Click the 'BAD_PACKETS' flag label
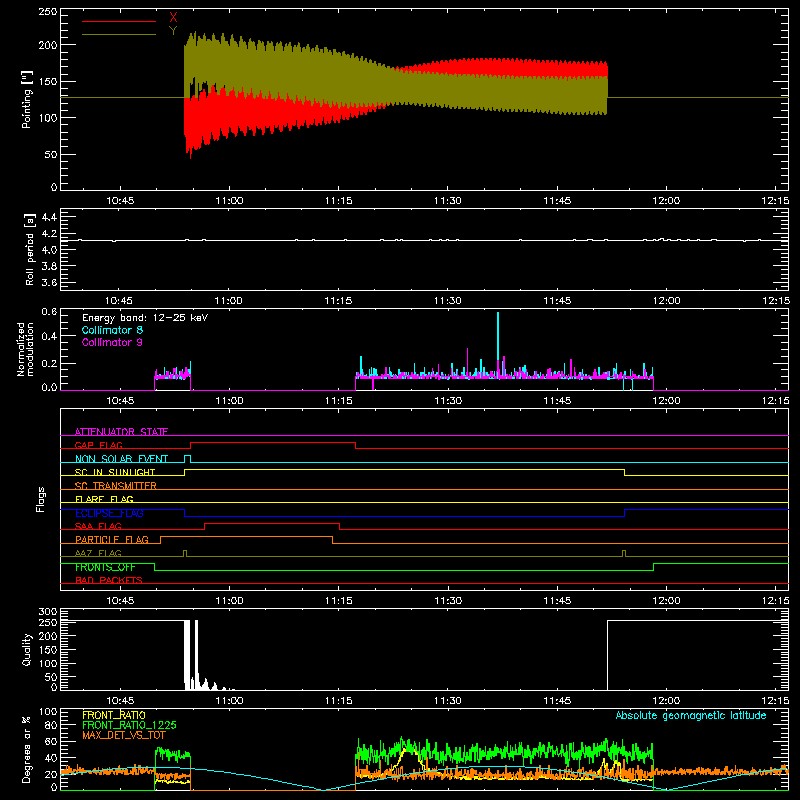Screen dimensions: 800x800 point(109,580)
